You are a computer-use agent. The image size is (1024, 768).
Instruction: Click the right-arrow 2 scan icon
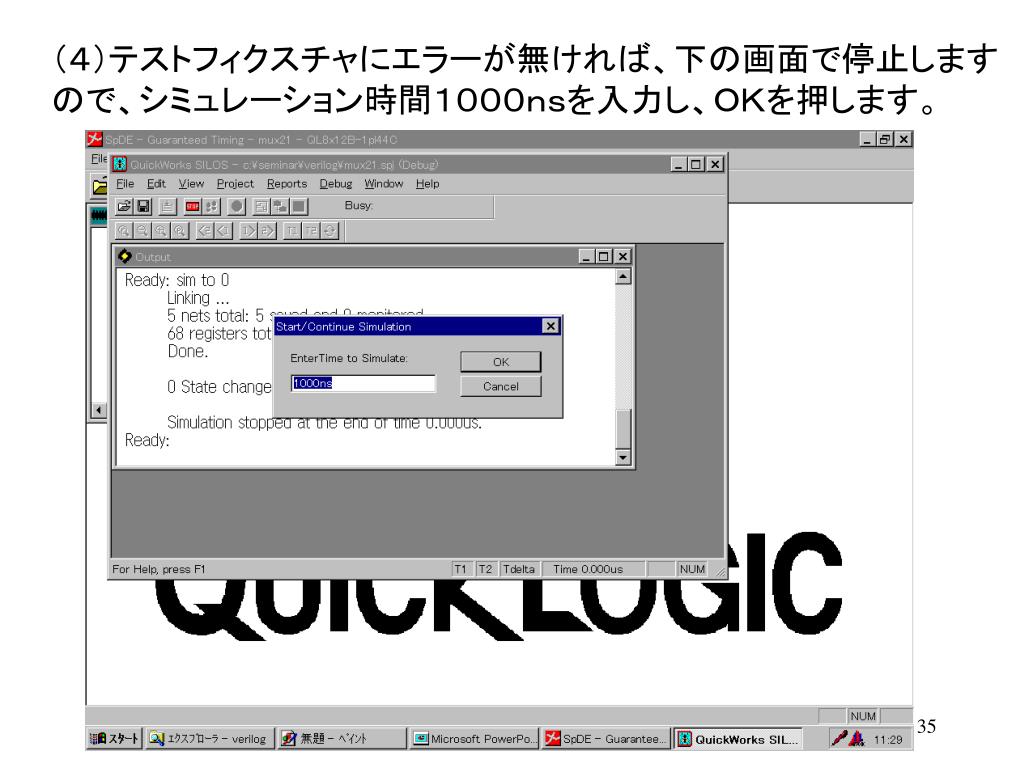268,231
